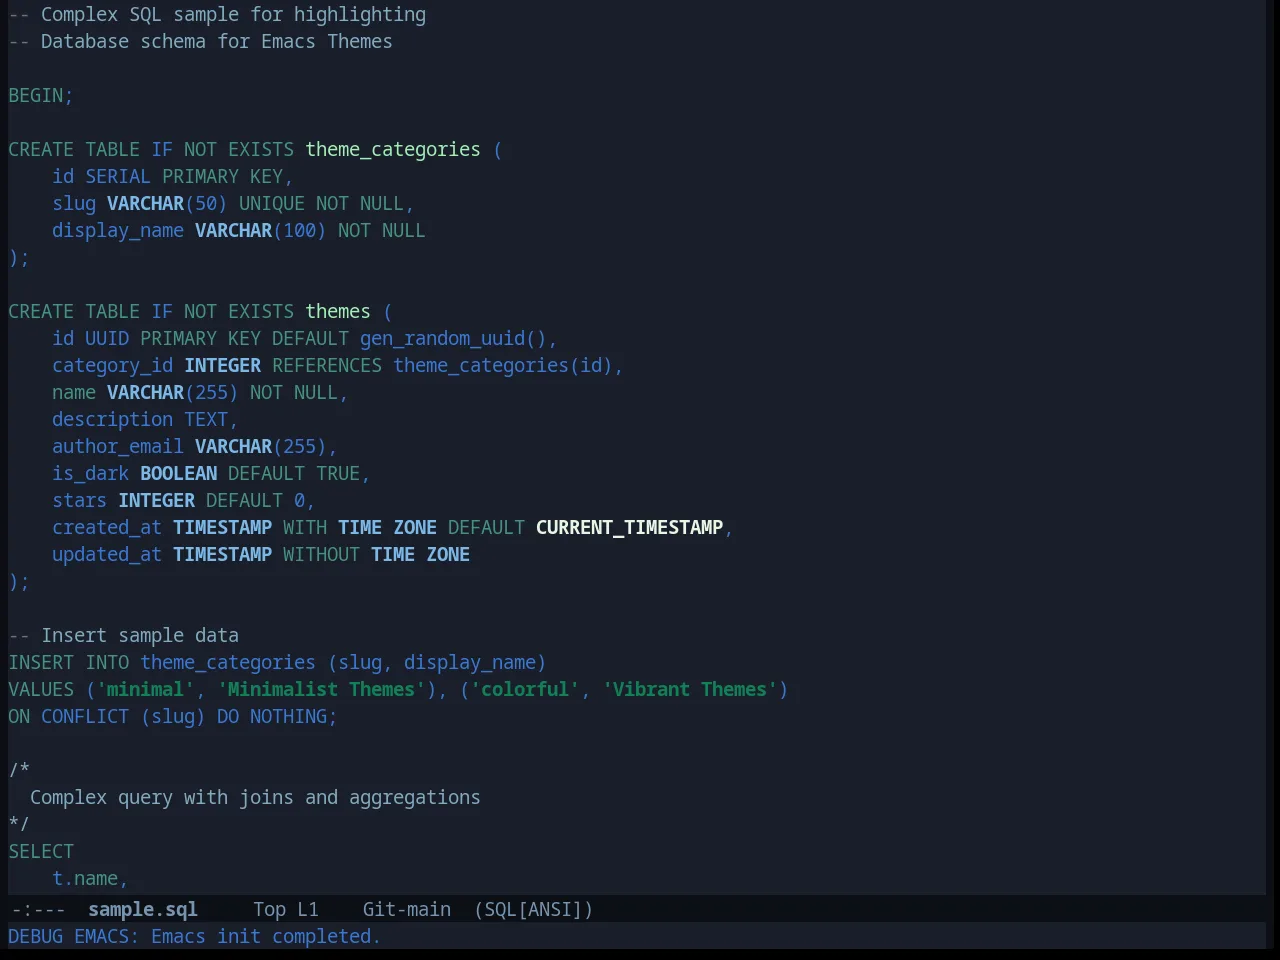This screenshot has height=960, width=1280.
Task: Open the SQL[ANSI] major mode menu
Action: 533,909
